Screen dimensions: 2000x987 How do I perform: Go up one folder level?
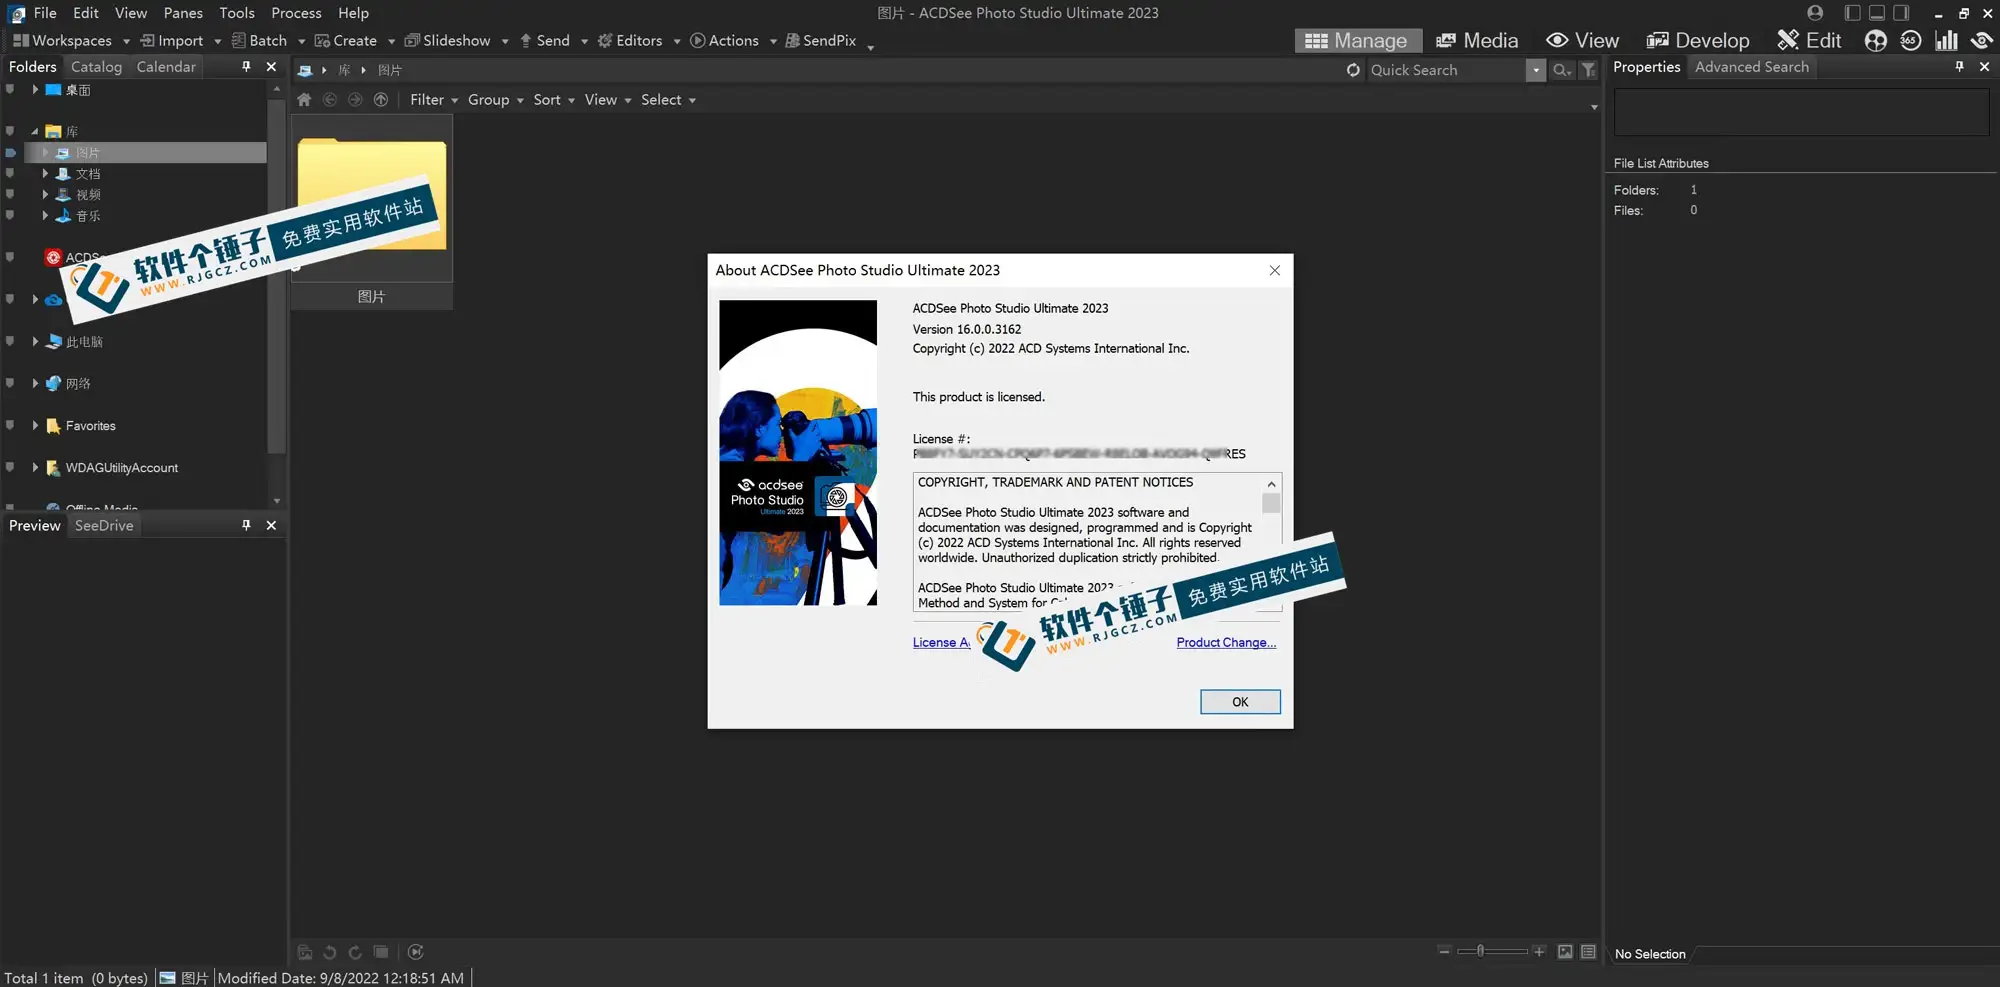(380, 99)
